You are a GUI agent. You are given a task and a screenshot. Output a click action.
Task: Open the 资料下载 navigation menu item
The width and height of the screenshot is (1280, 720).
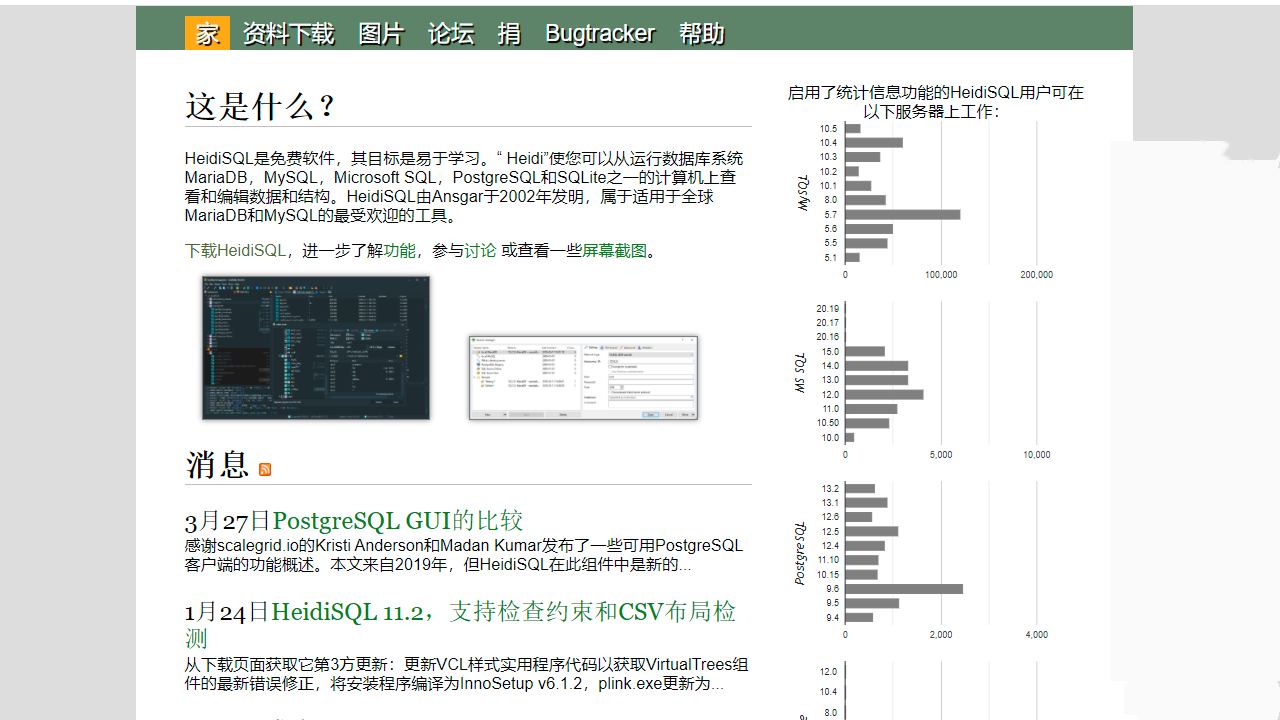coord(288,33)
